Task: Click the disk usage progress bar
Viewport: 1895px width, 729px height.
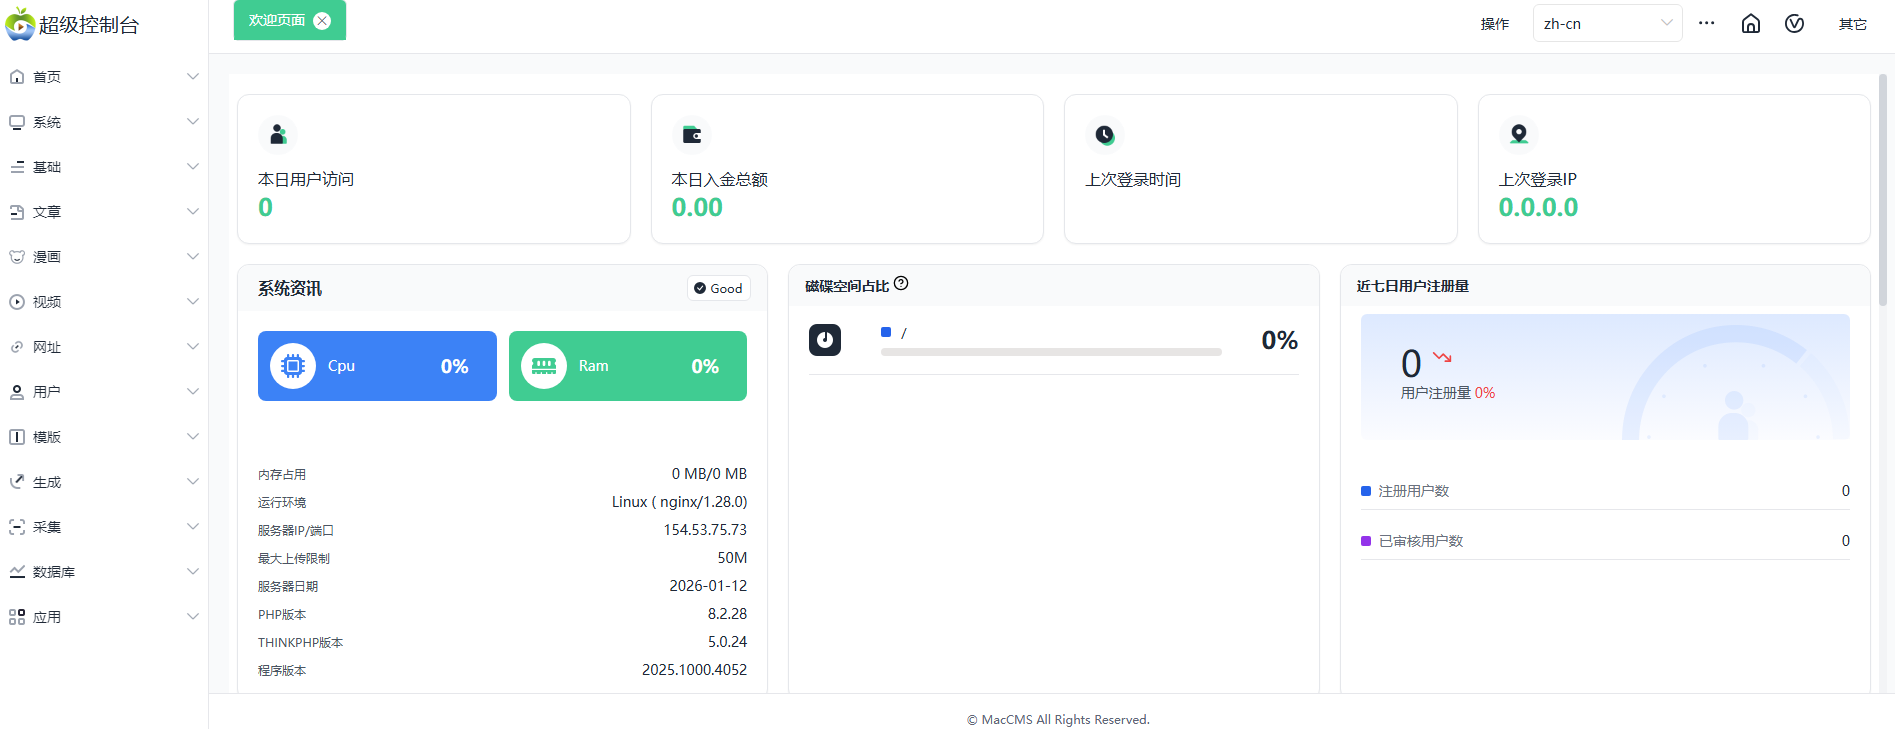Action: 1050,352
